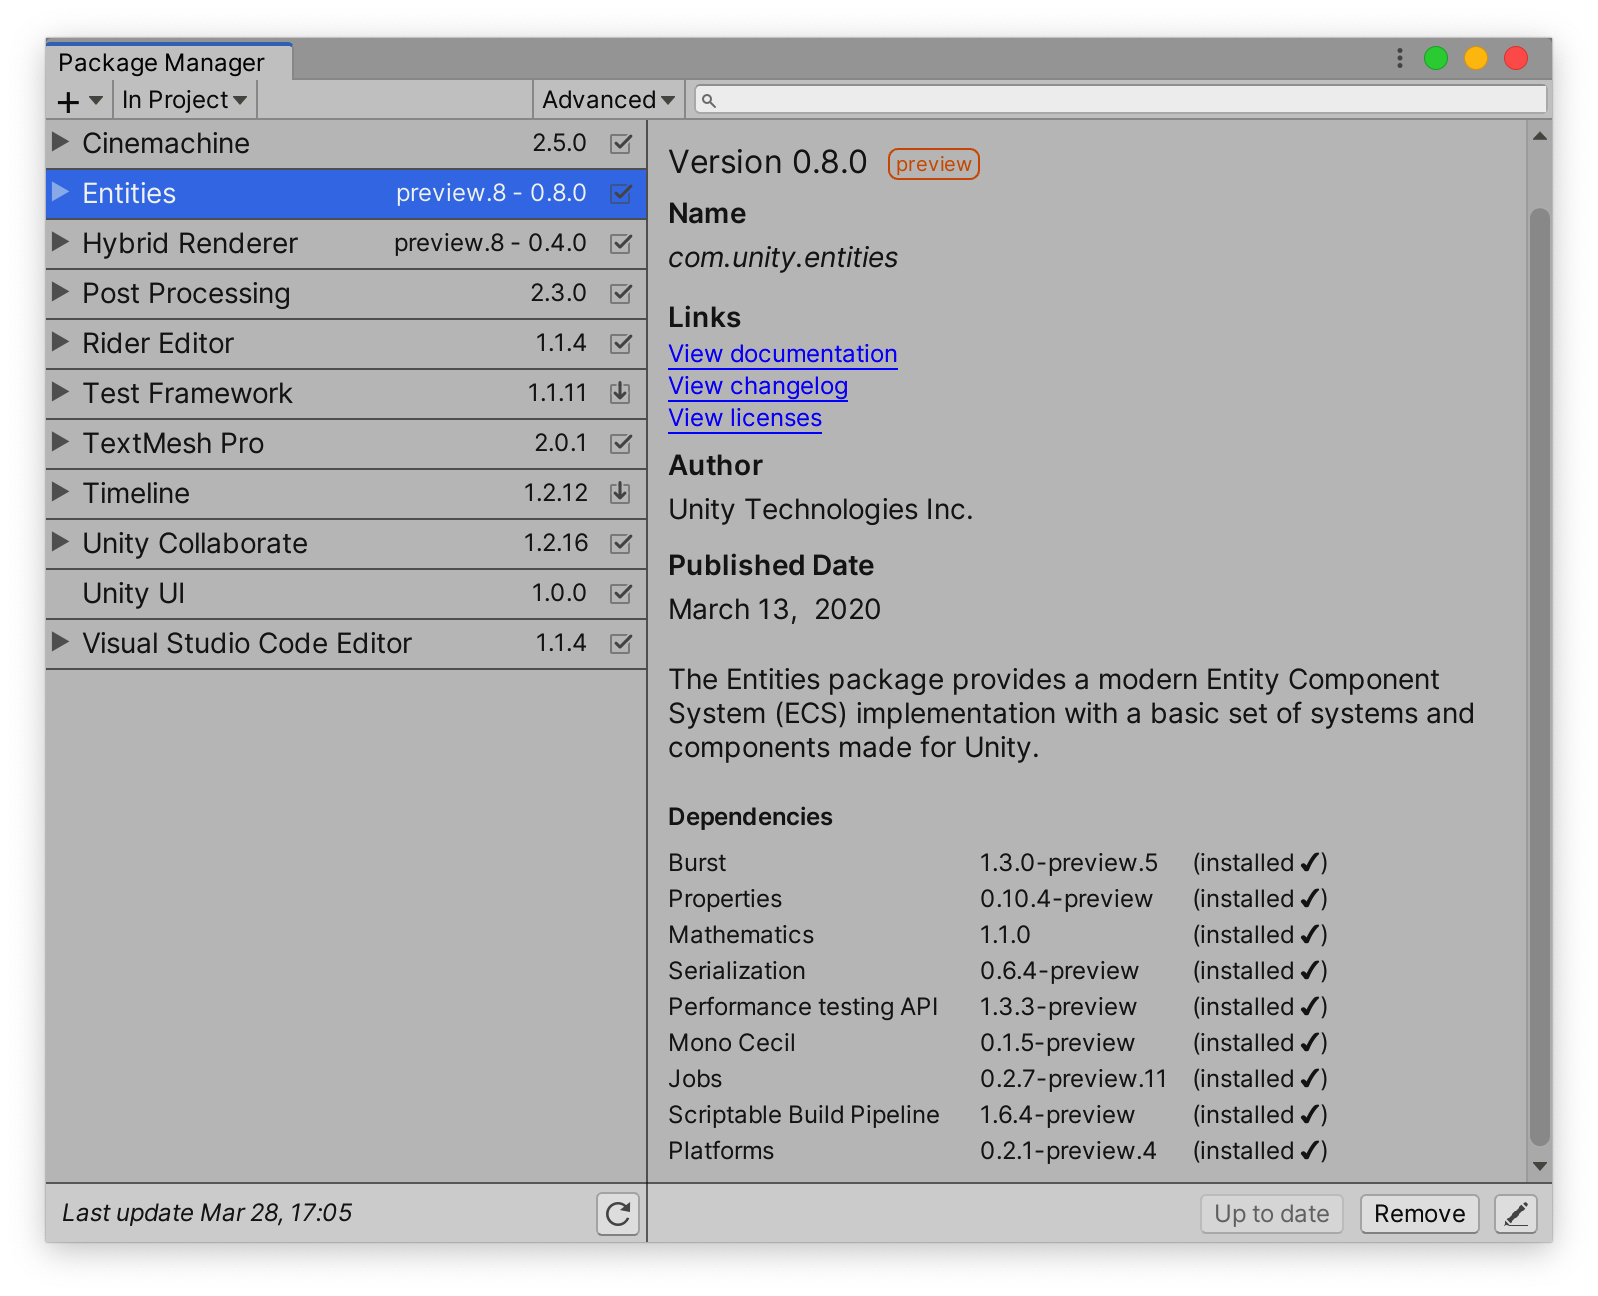The width and height of the screenshot is (1598, 1296).
Task: Select the Visual Studio Code Editor package
Action: 346,644
